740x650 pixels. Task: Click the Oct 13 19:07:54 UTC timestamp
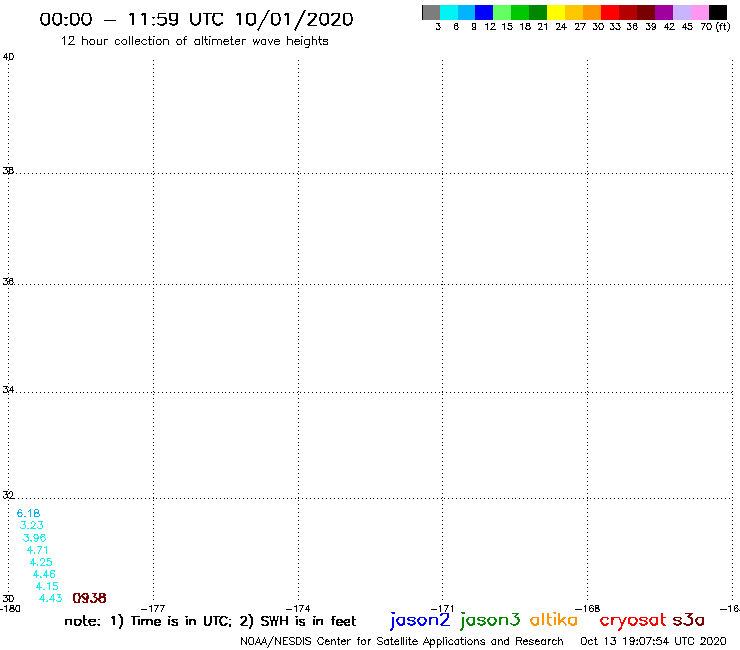click(x=653, y=642)
